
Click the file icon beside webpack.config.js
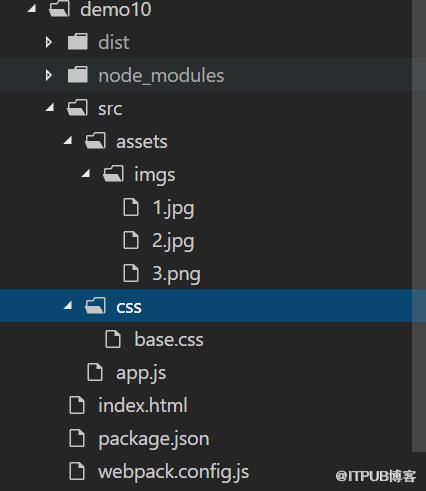pyautogui.click(x=77, y=471)
